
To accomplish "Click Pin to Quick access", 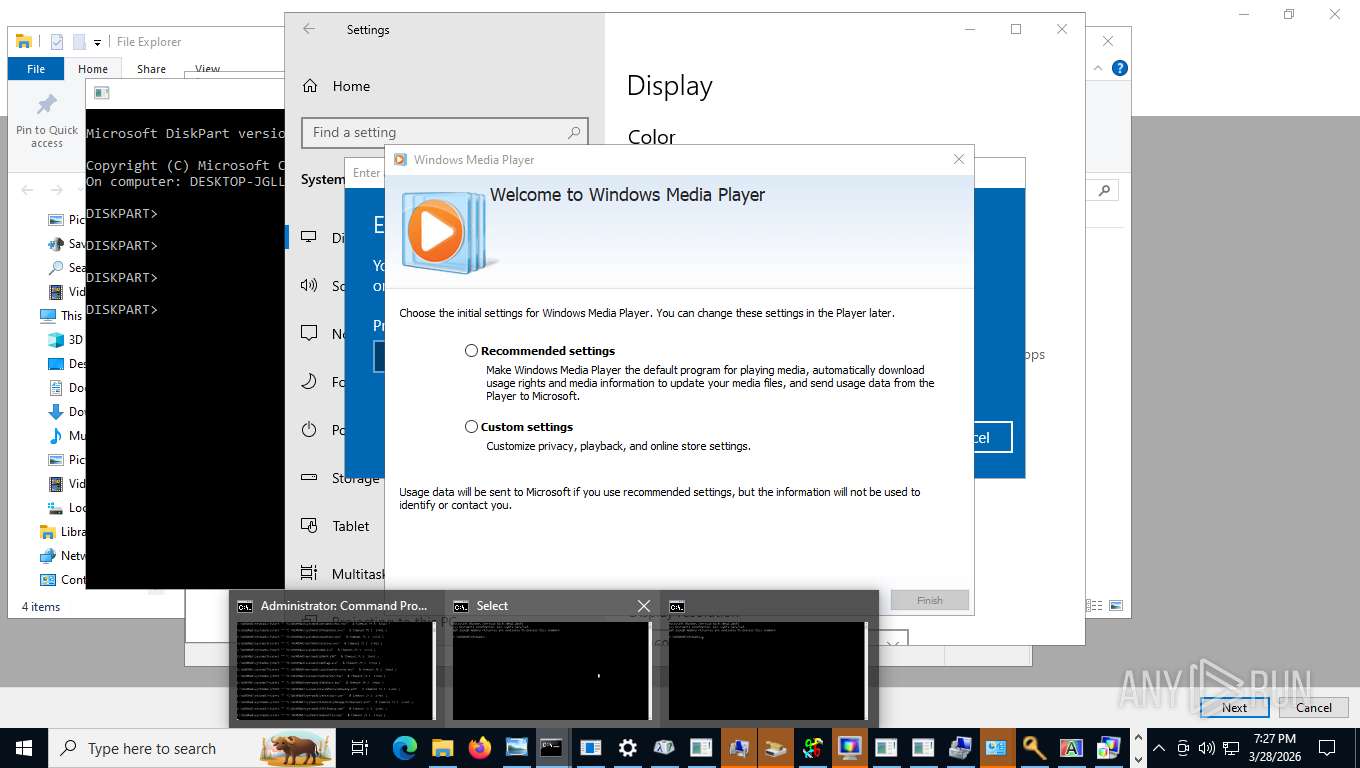I will (47, 120).
